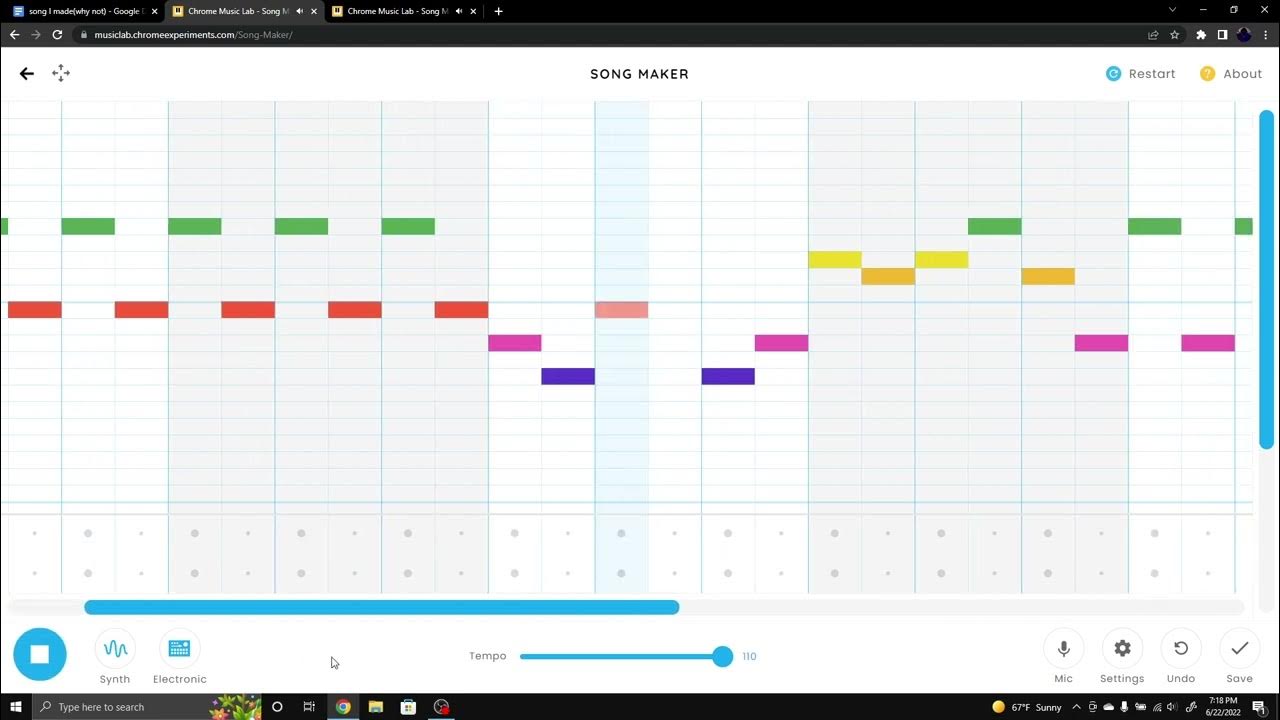Click the vertical blue scrollbar
The height and width of the screenshot is (720, 1280).
(x=1266, y=280)
